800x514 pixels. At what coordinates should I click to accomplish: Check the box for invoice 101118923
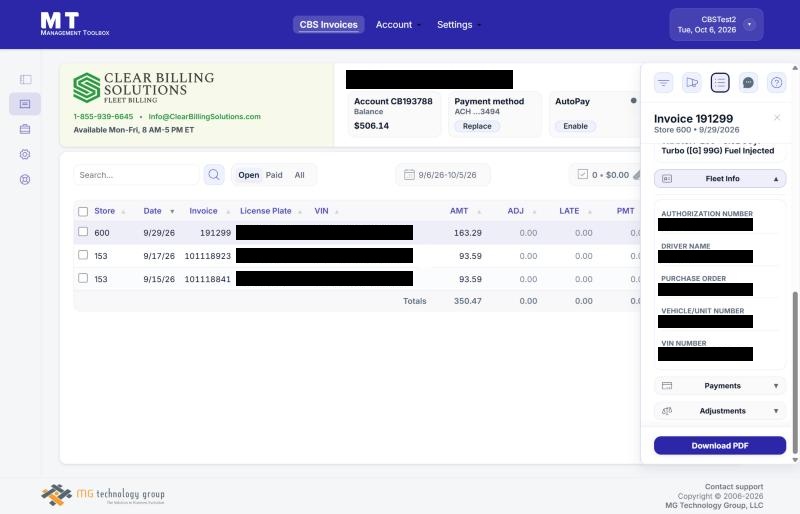tap(83, 255)
